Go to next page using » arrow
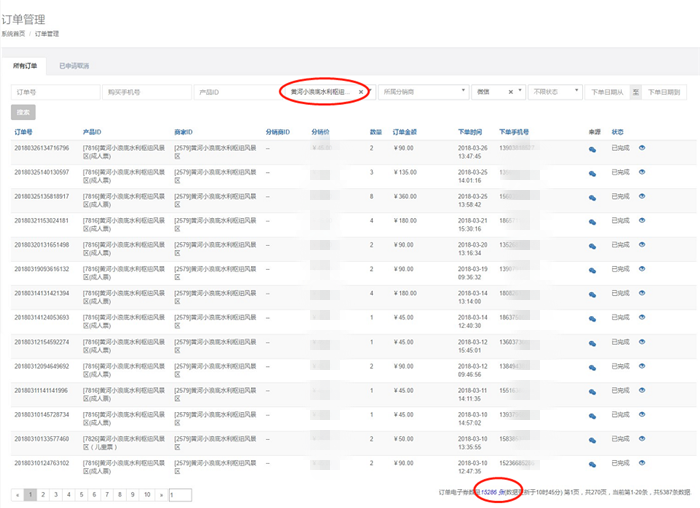Viewport: 700px width, 508px height. tap(161, 495)
